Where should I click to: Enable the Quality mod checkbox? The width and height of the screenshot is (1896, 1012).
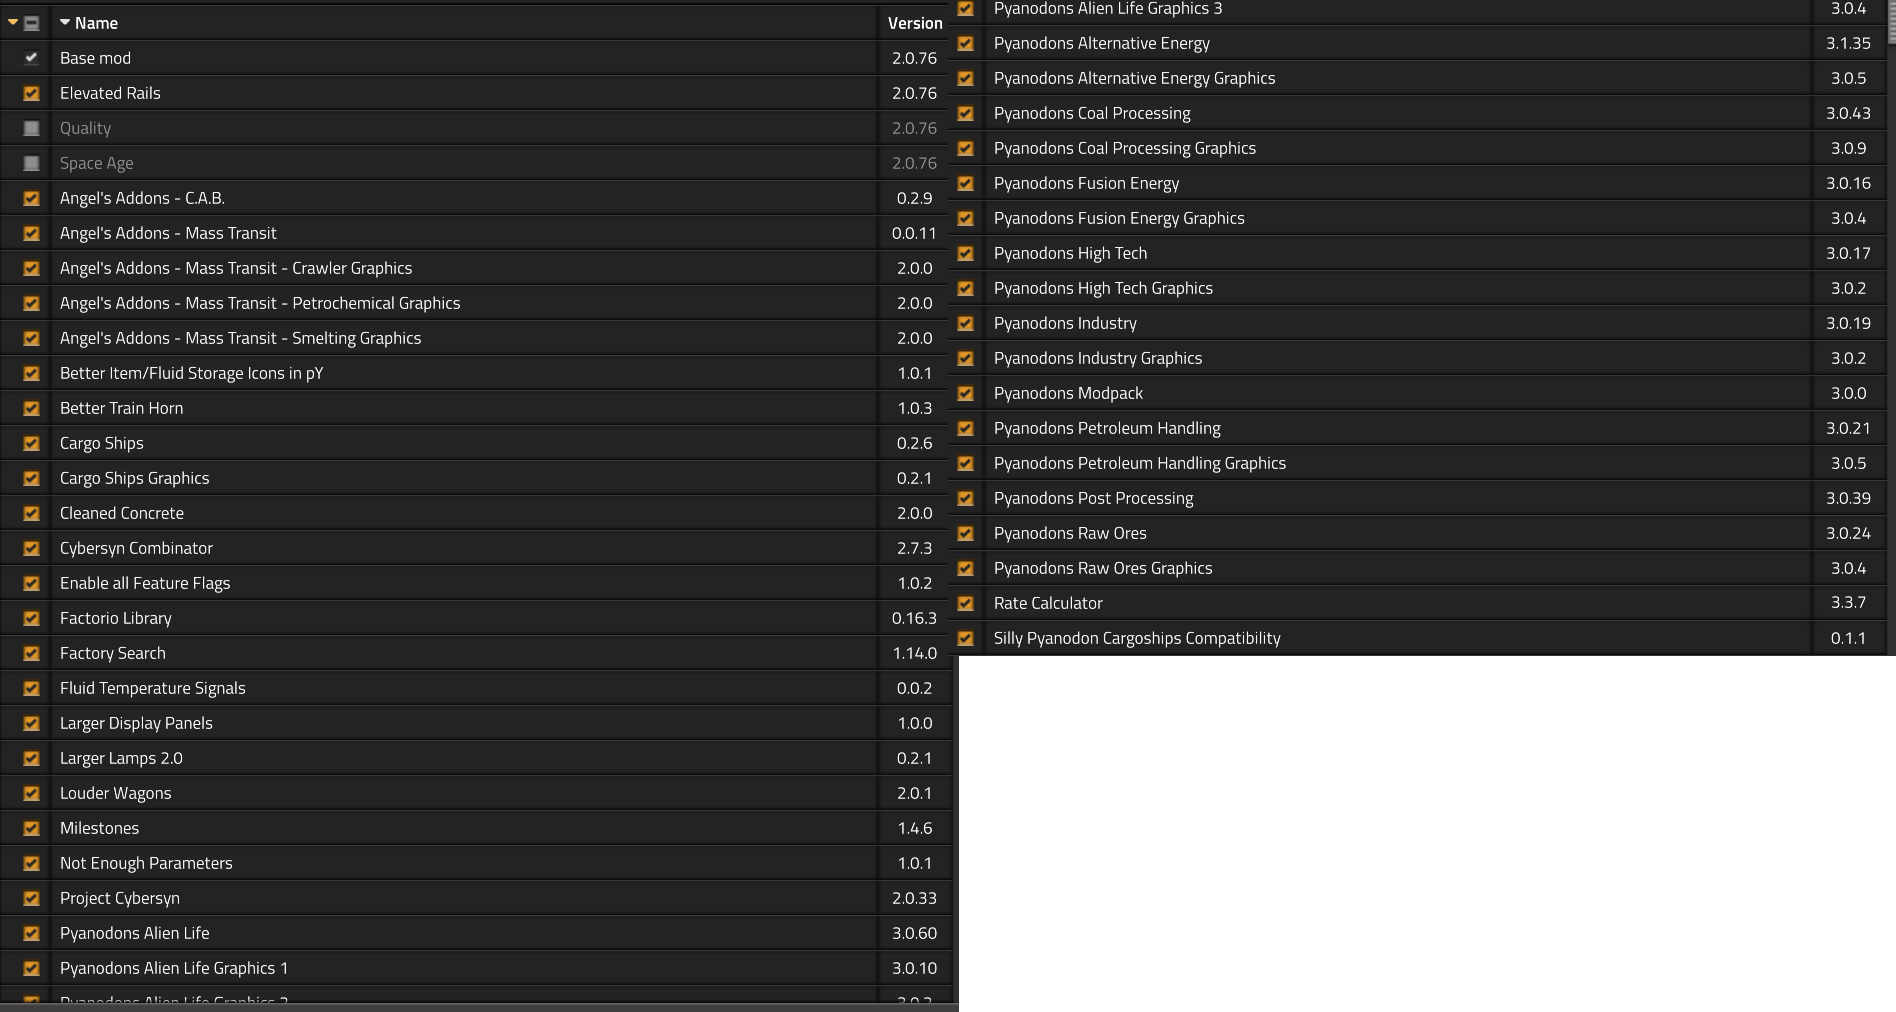(x=32, y=128)
